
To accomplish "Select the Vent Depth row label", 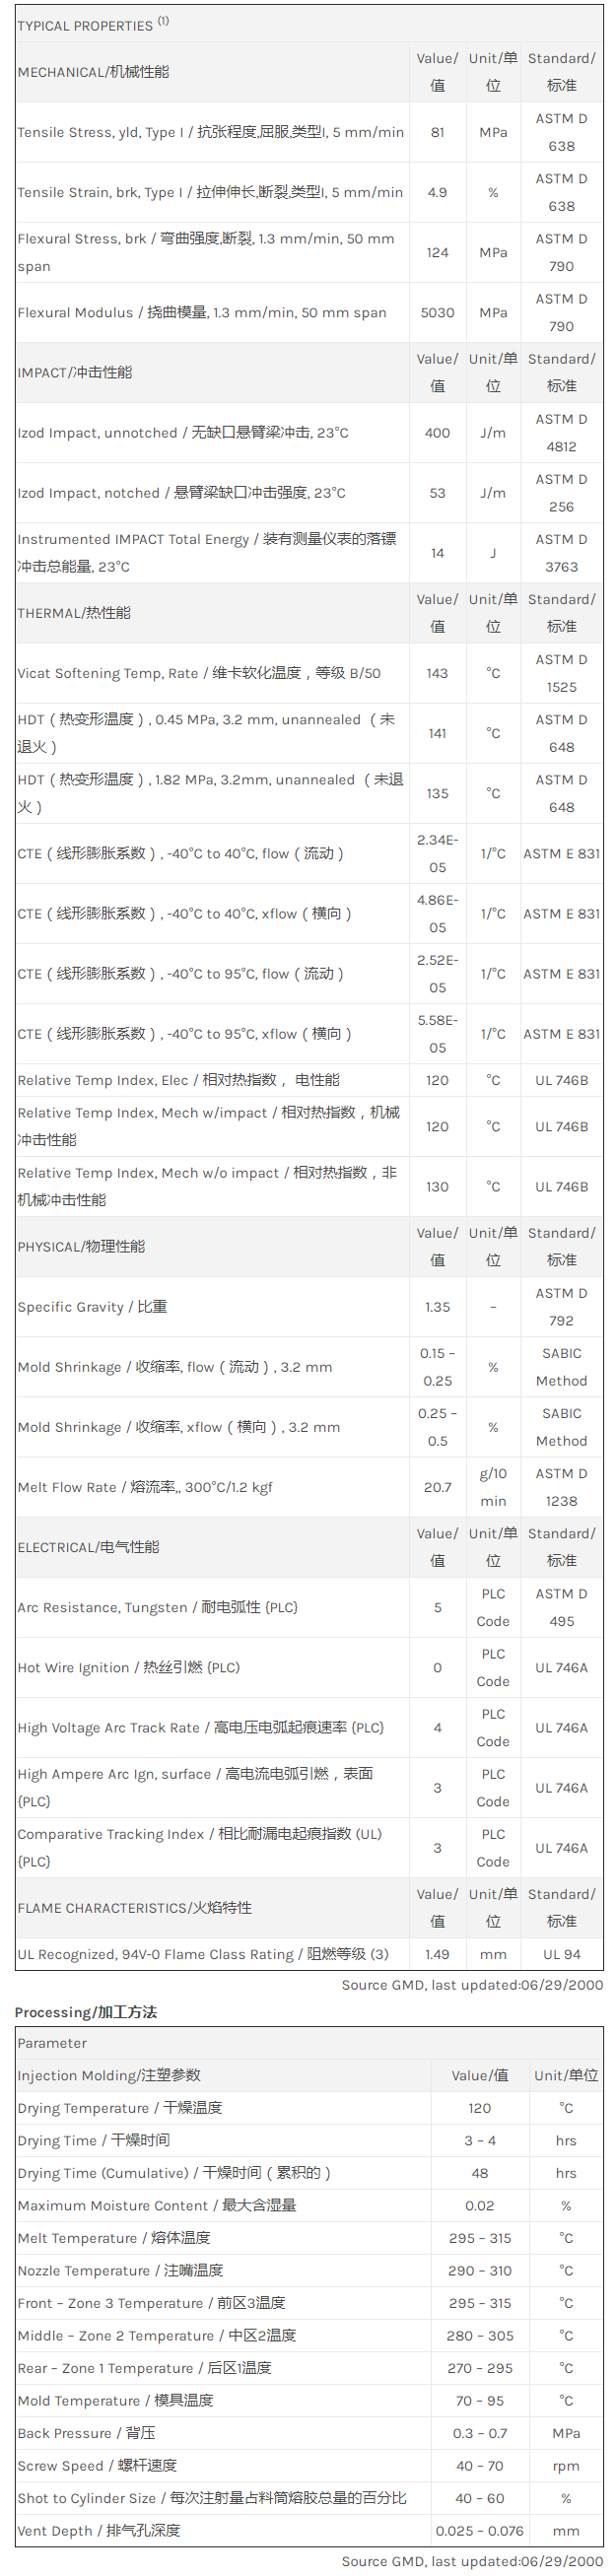I will pyautogui.click(x=99, y=2530).
